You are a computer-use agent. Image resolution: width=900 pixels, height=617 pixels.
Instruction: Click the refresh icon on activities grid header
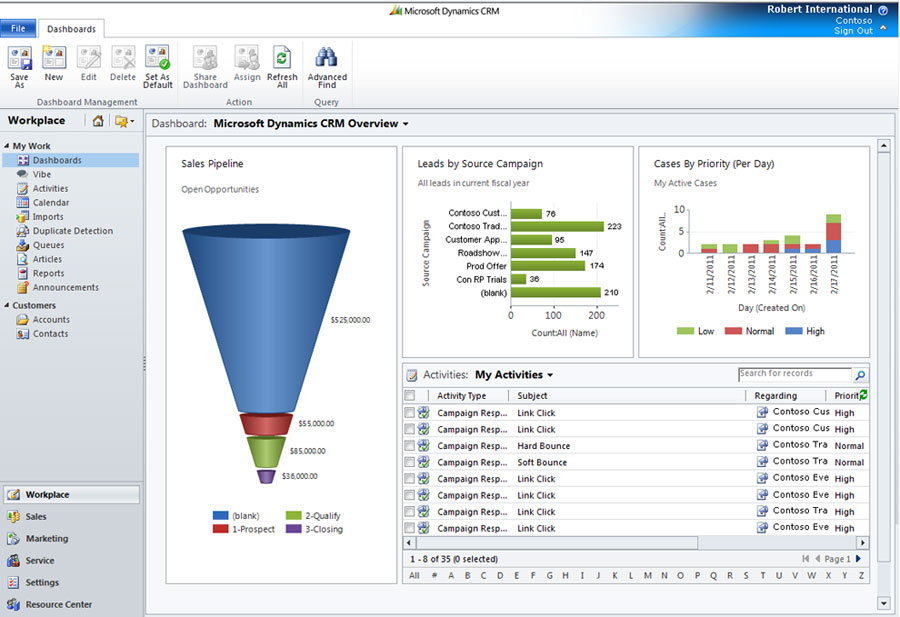(x=863, y=395)
